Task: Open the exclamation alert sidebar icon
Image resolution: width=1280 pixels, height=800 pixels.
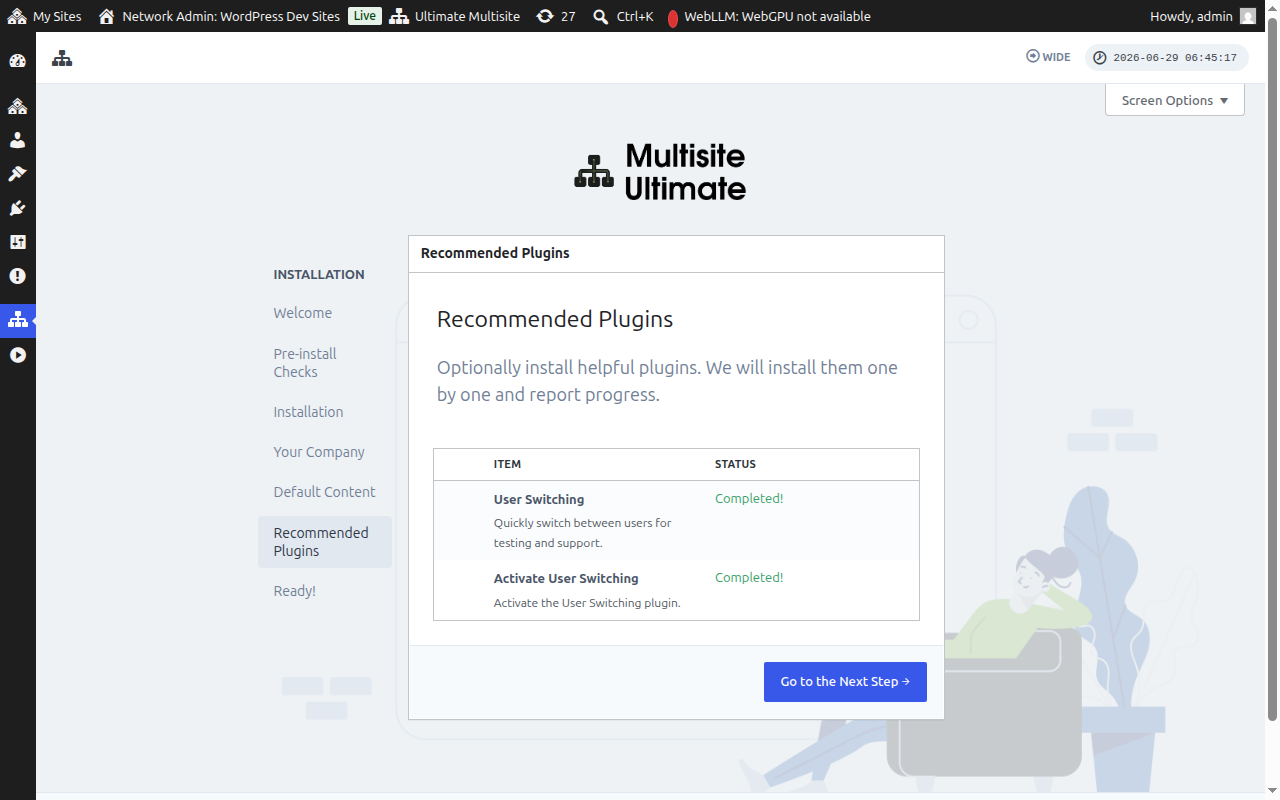Action: click(x=17, y=276)
